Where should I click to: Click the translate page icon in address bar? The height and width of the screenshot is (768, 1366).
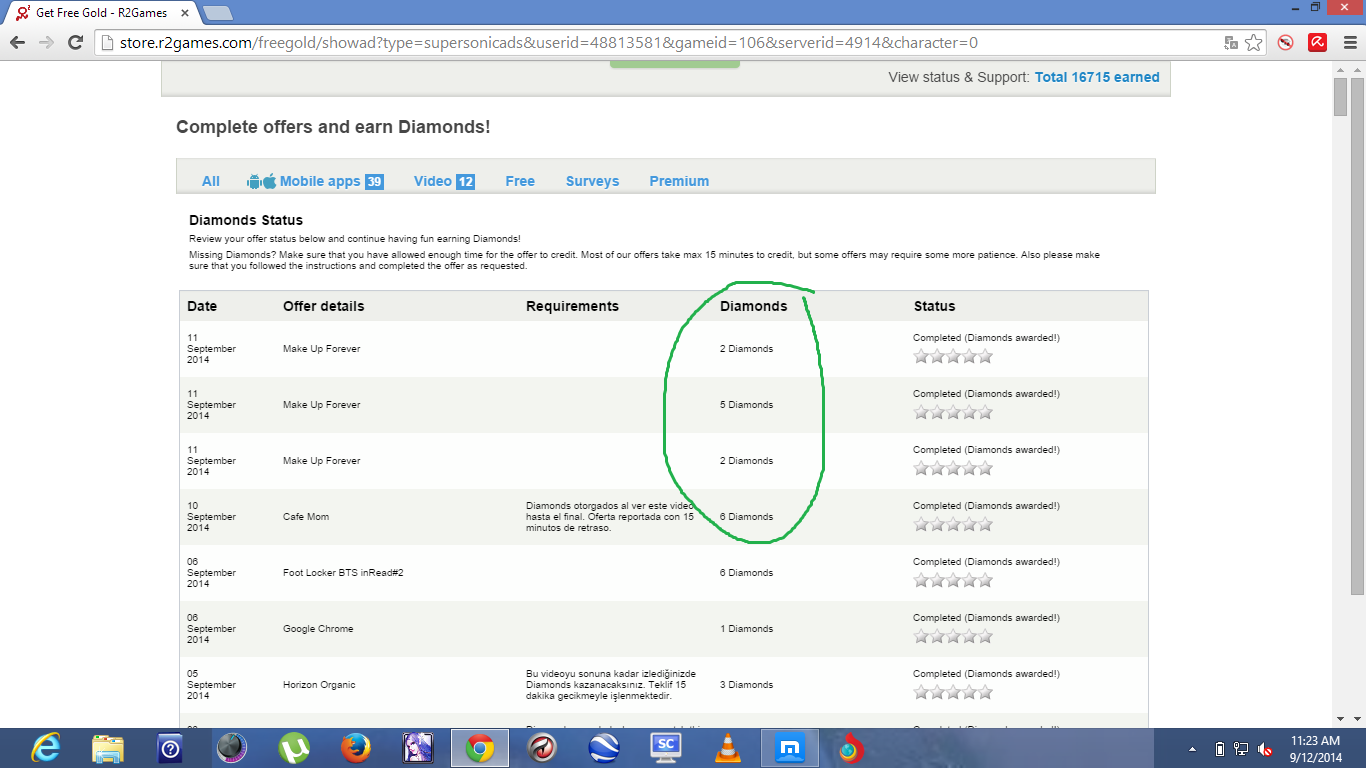pos(1232,43)
